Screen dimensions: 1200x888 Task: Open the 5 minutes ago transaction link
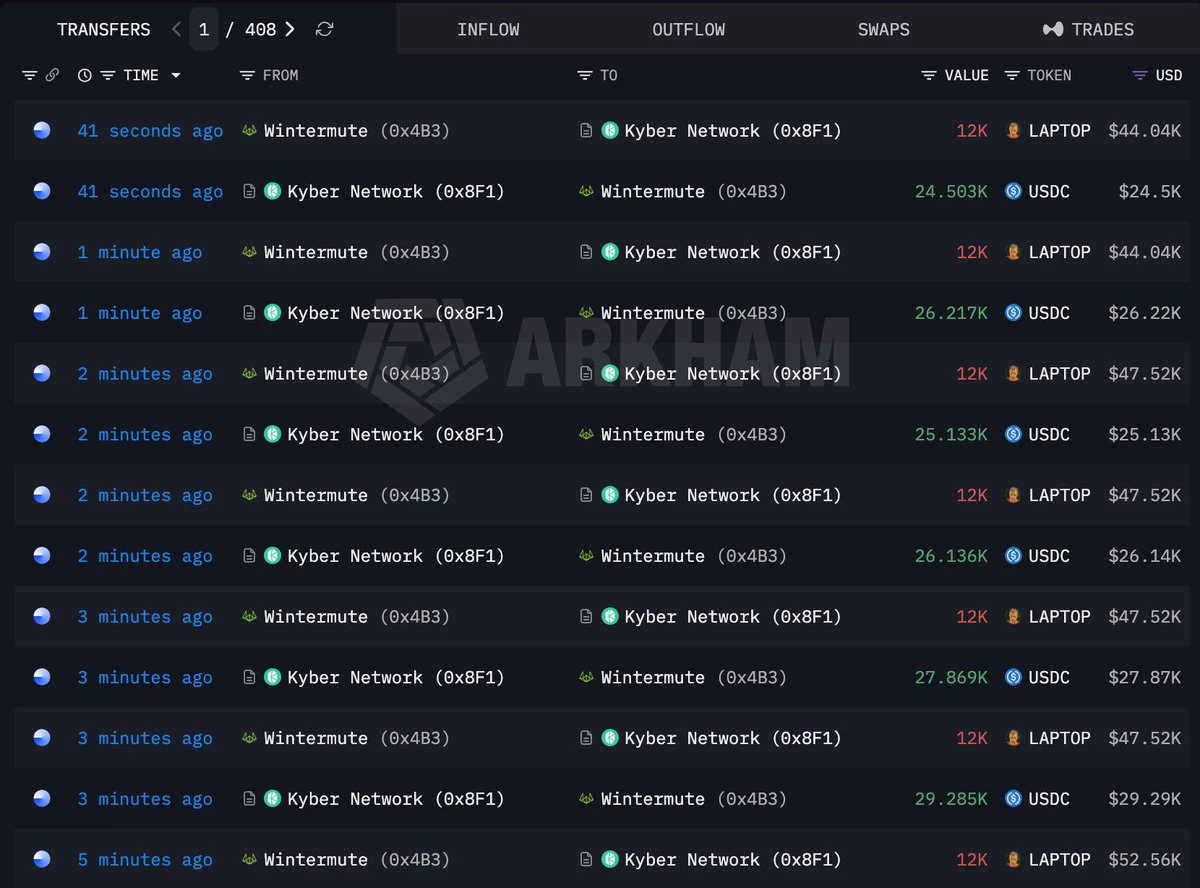145,860
